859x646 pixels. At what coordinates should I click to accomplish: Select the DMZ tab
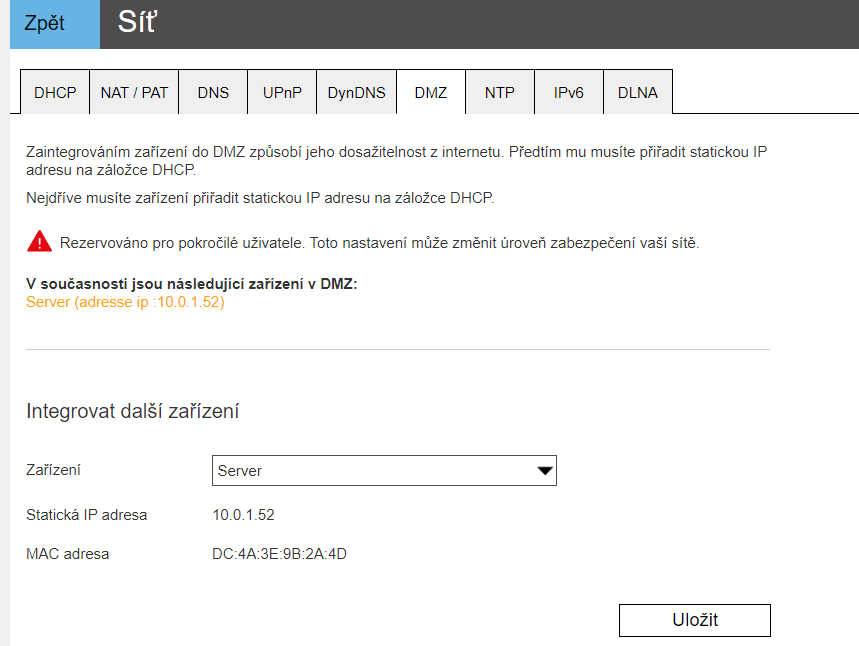click(431, 93)
